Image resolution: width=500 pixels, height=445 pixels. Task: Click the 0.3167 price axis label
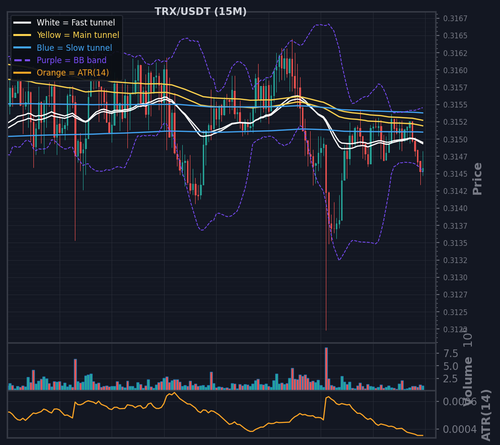click(x=455, y=18)
